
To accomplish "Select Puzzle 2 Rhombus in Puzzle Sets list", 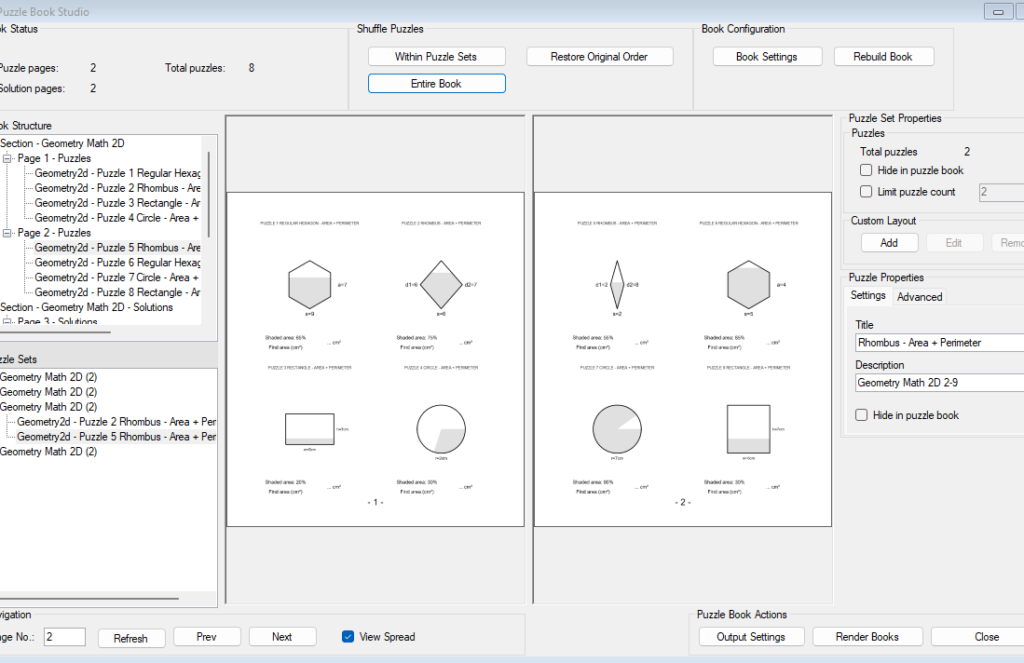I will click(x=116, y=423).
